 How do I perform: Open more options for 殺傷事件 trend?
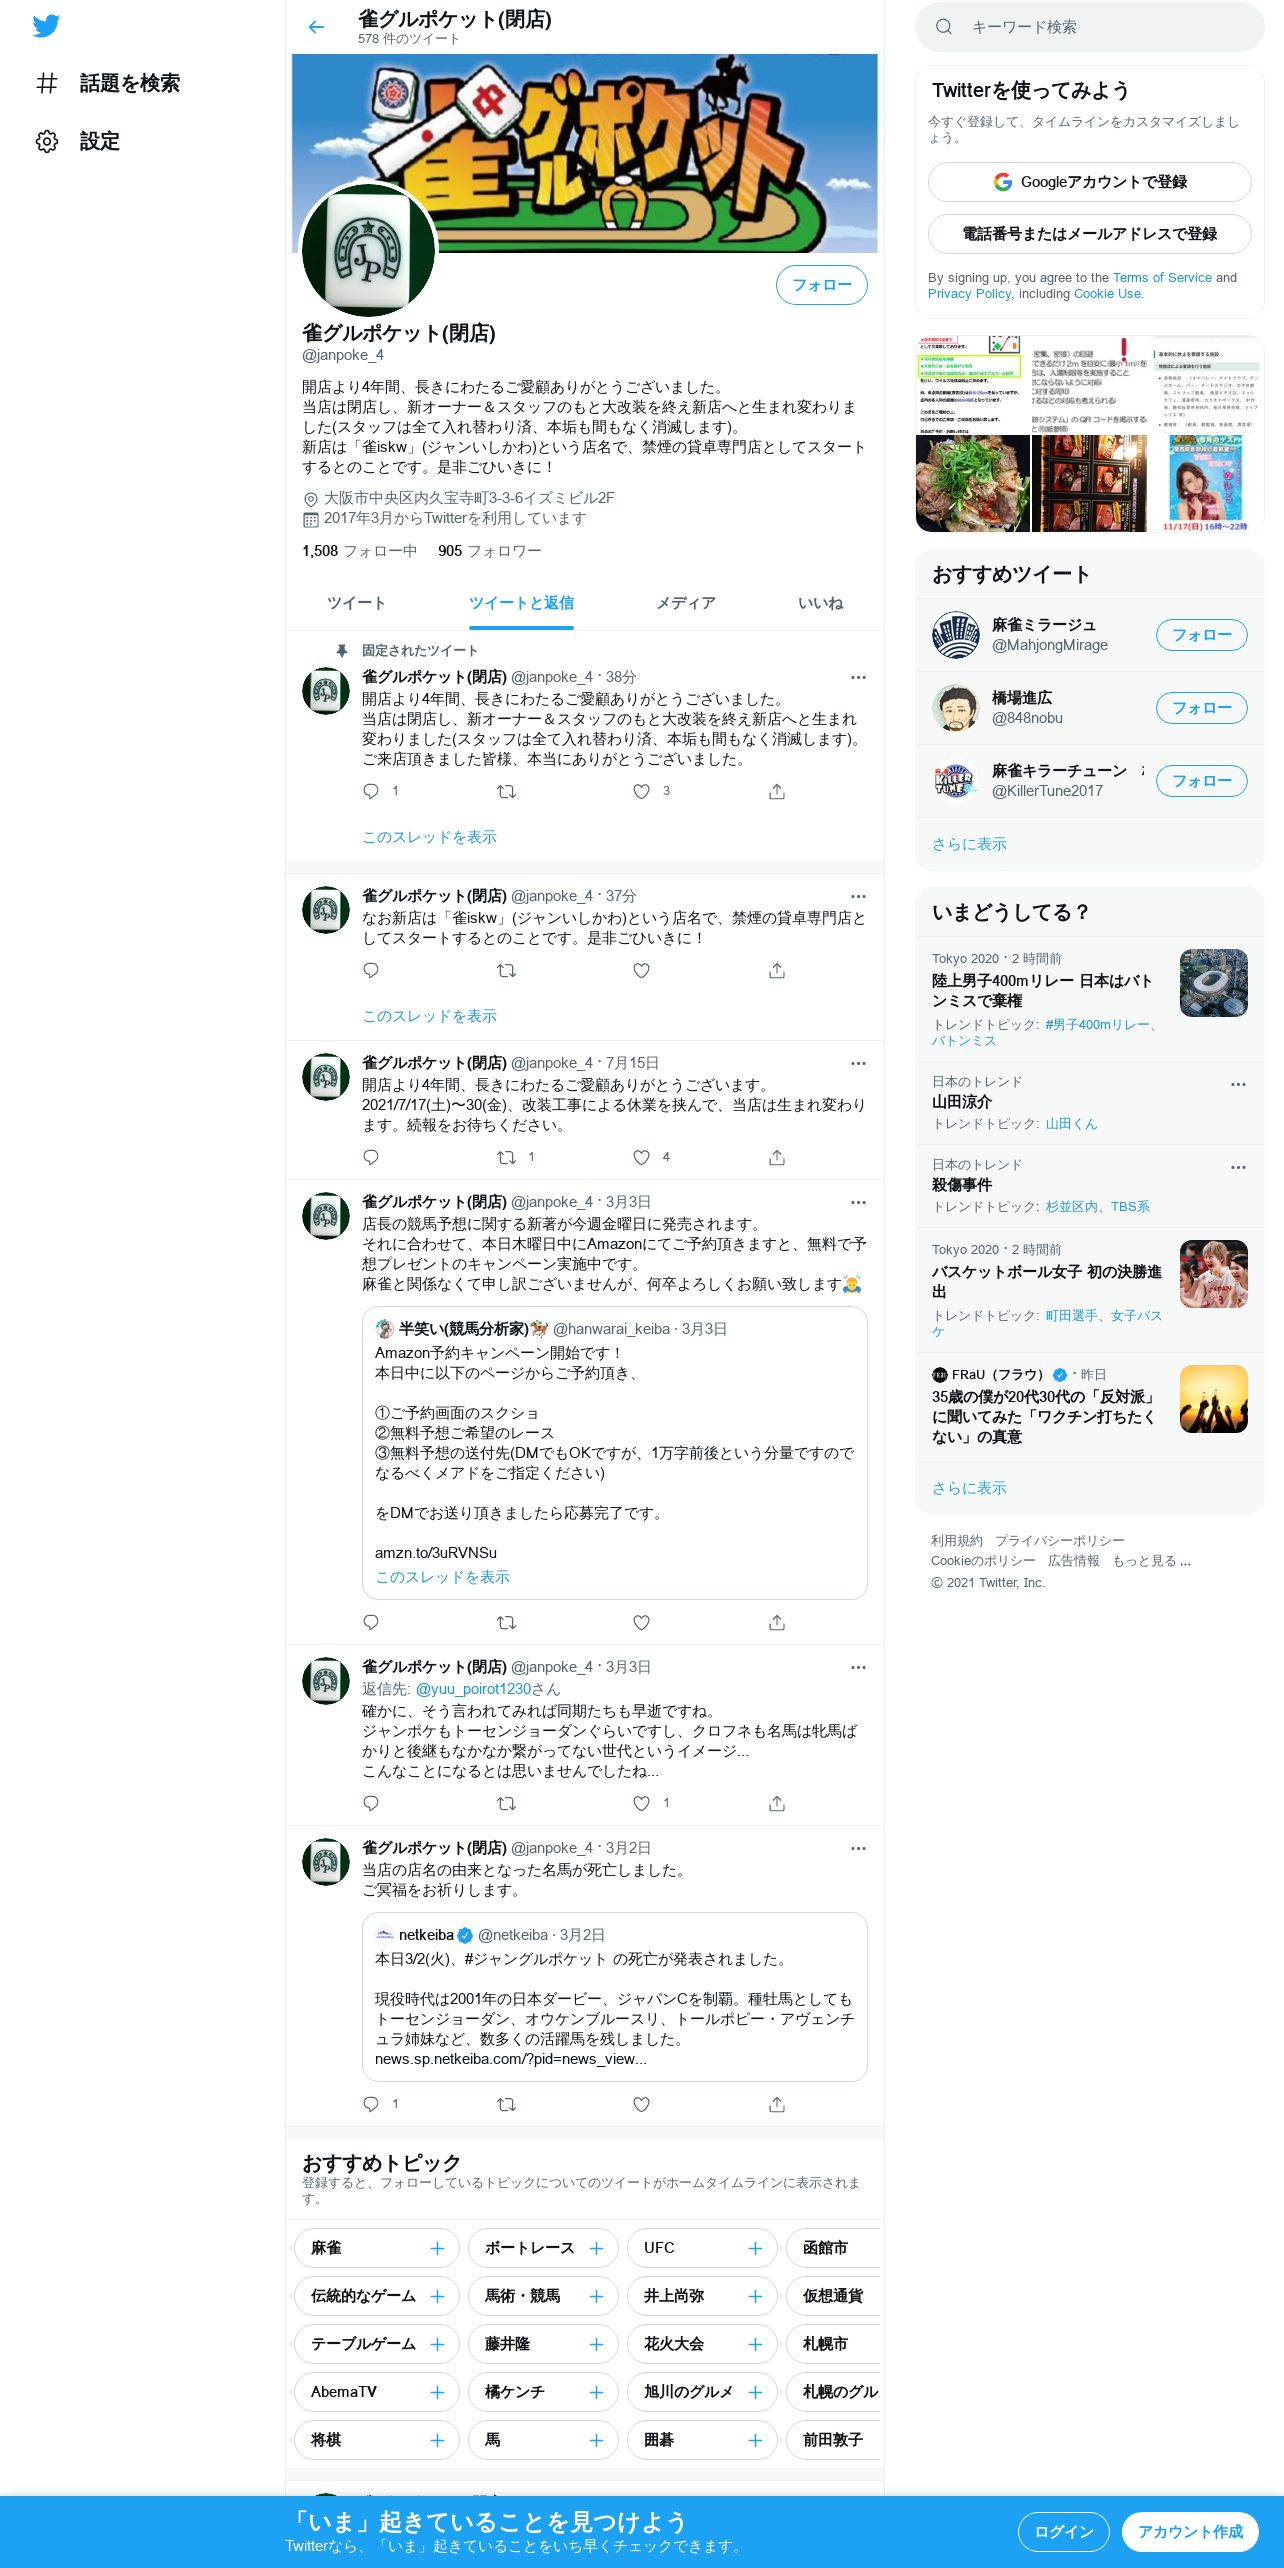point(1238,1167)
